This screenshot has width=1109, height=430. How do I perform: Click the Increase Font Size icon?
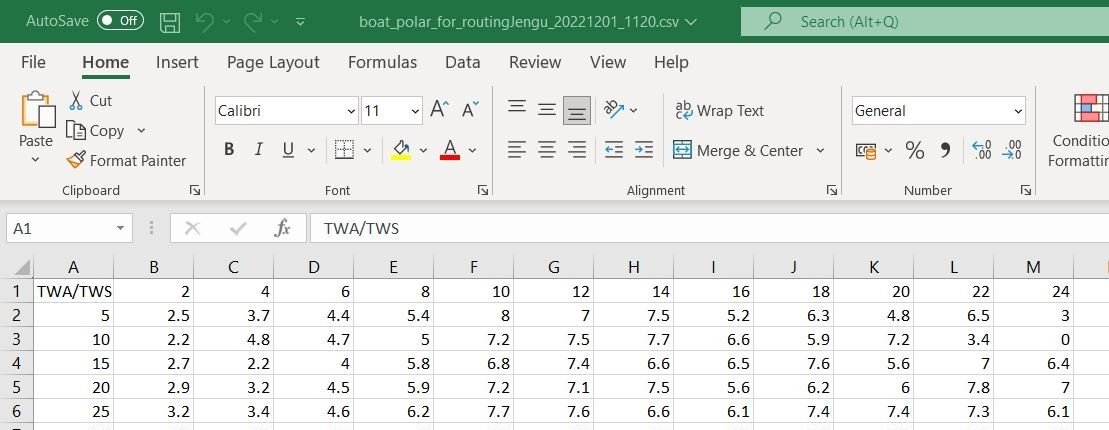click(439, 111)
